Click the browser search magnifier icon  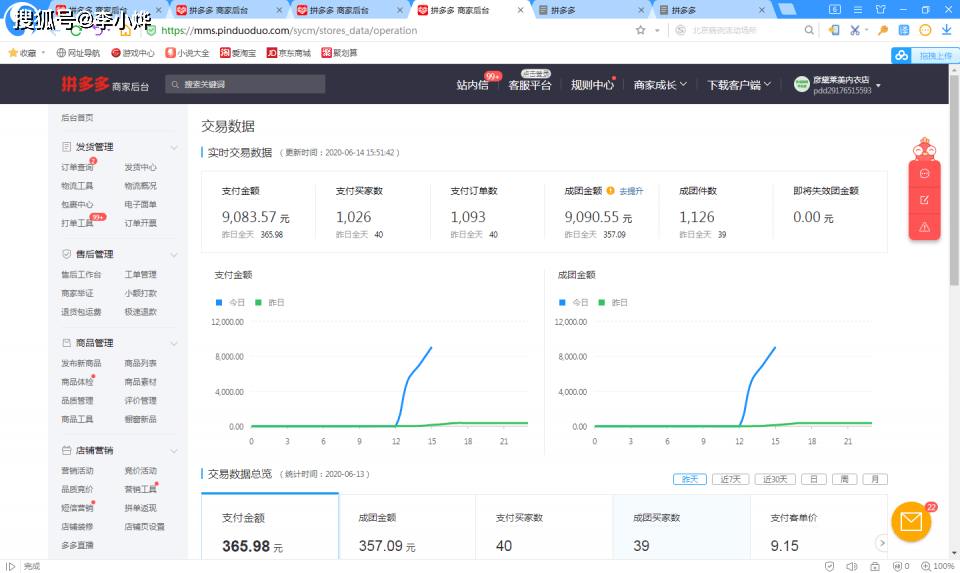[x=809, y=30]
